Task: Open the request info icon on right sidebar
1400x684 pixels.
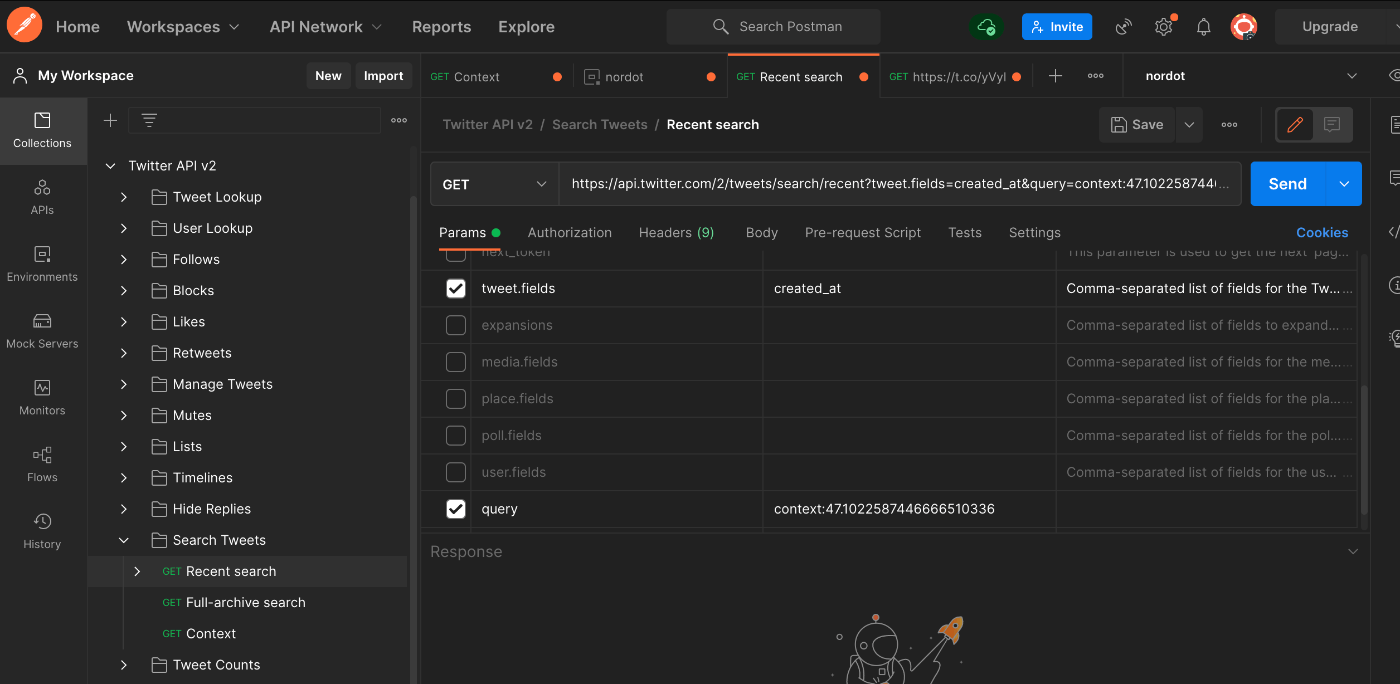Action: [1394, 285]
